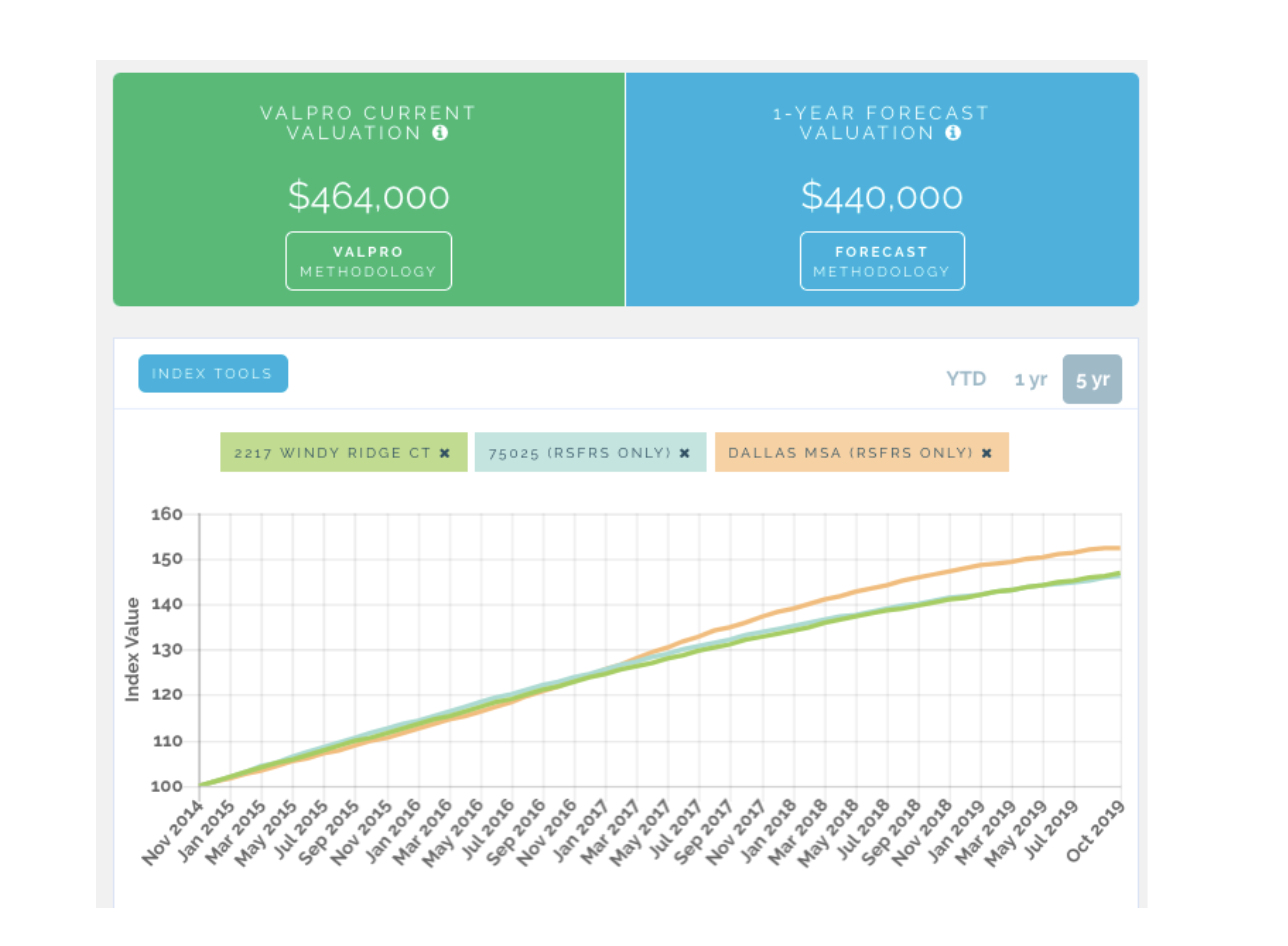Click the 2217 Windy Ridge Ct legend tag

pos(332,453)
